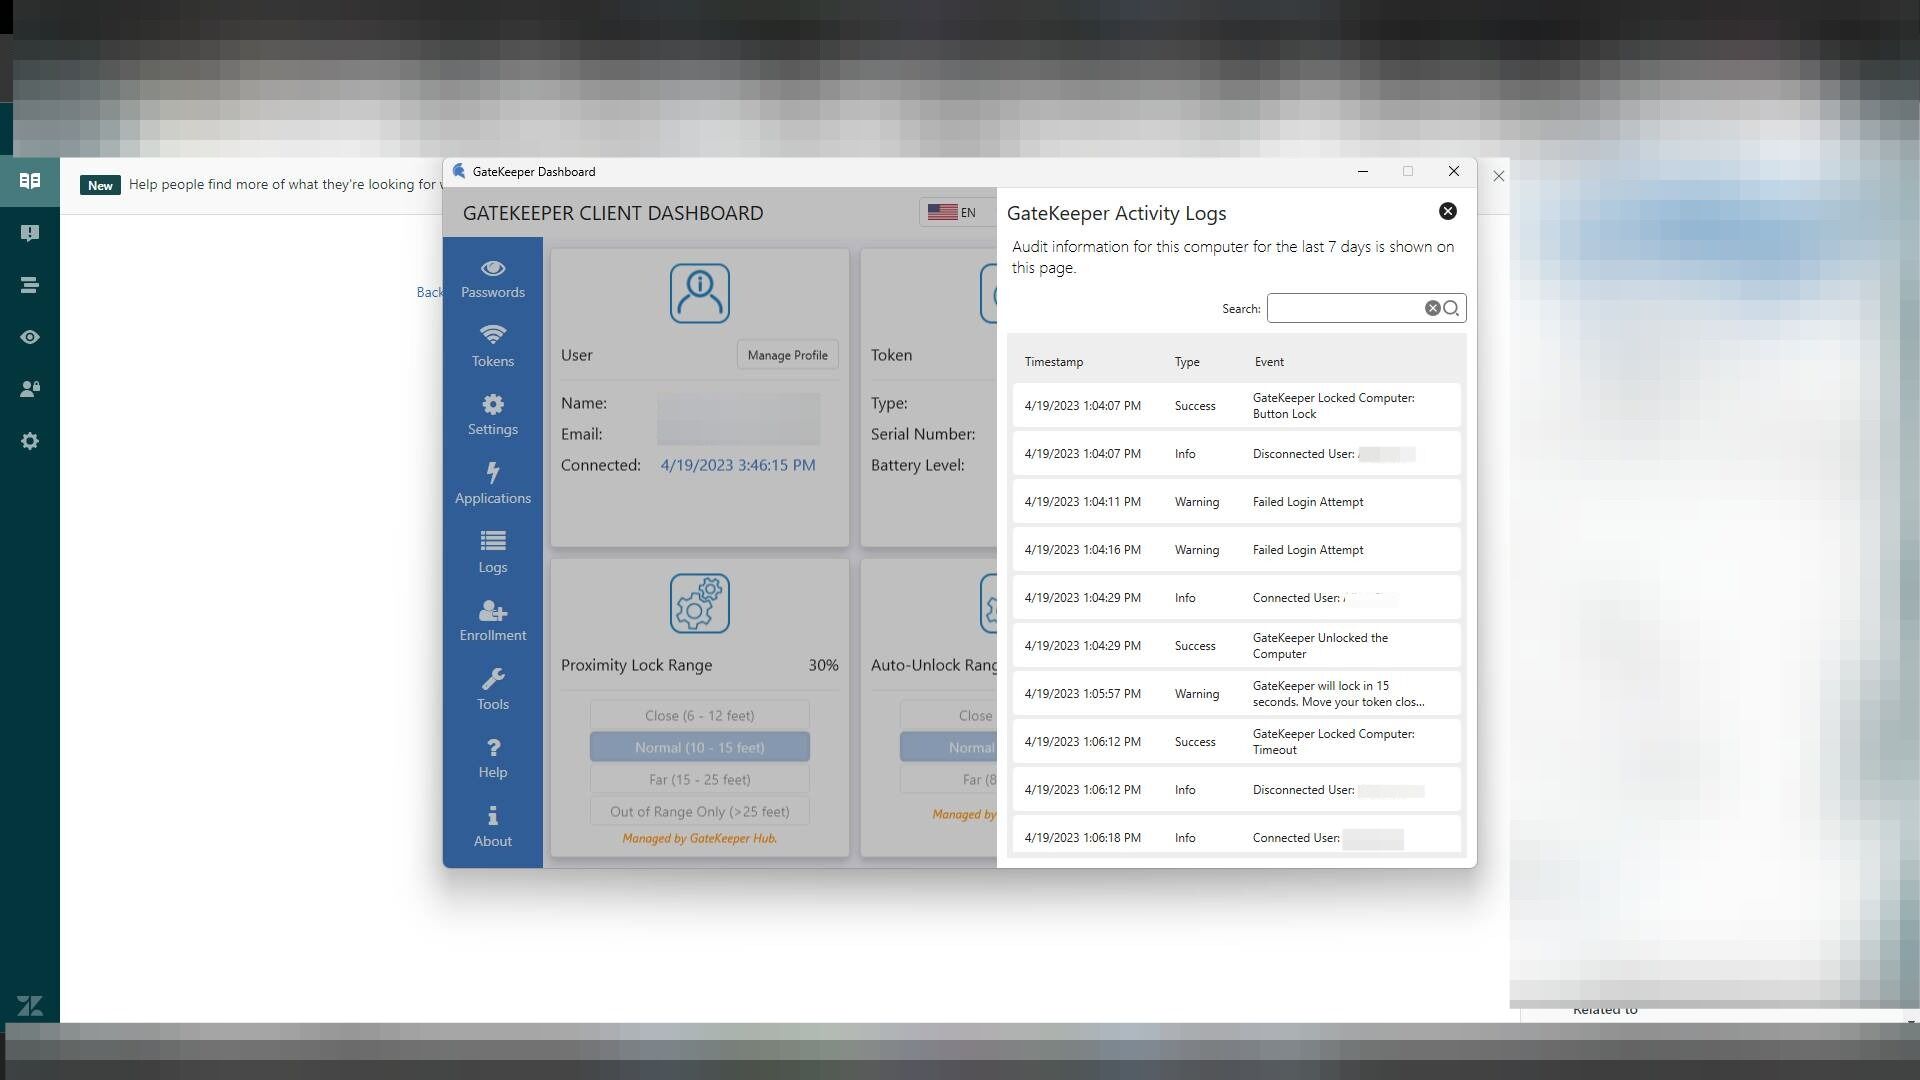Viewport: 1920px width, 1080px height.
Task: Open the About page
Action: [x=492, y=827]
